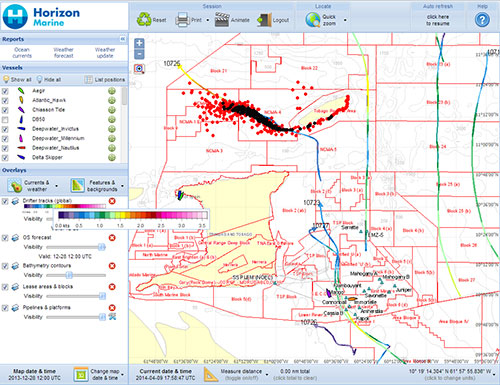This screenshot has width=500, height=385.
Task: Click the green globe icon beside Chiasson Tide
Action: [x=112, y=110]
